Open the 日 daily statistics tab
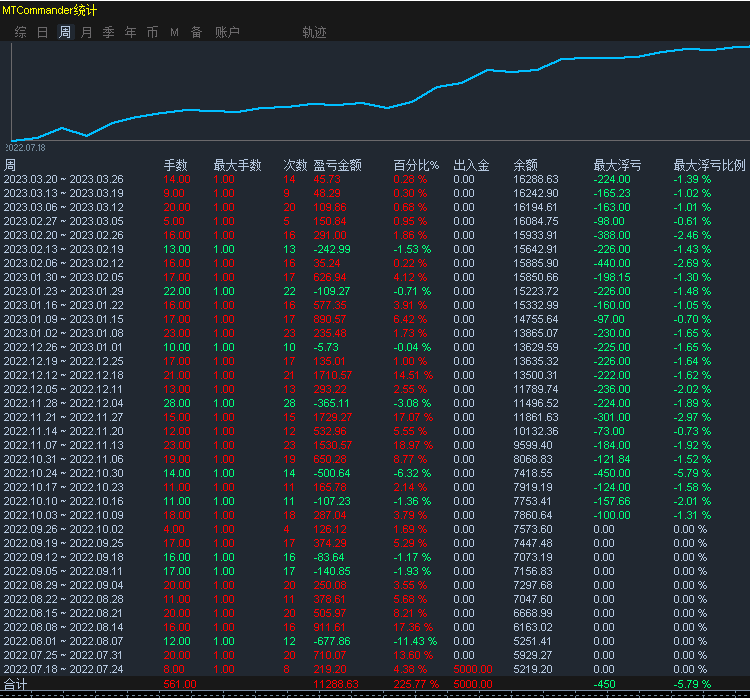The image size is (750, 699). click(43, 32)
